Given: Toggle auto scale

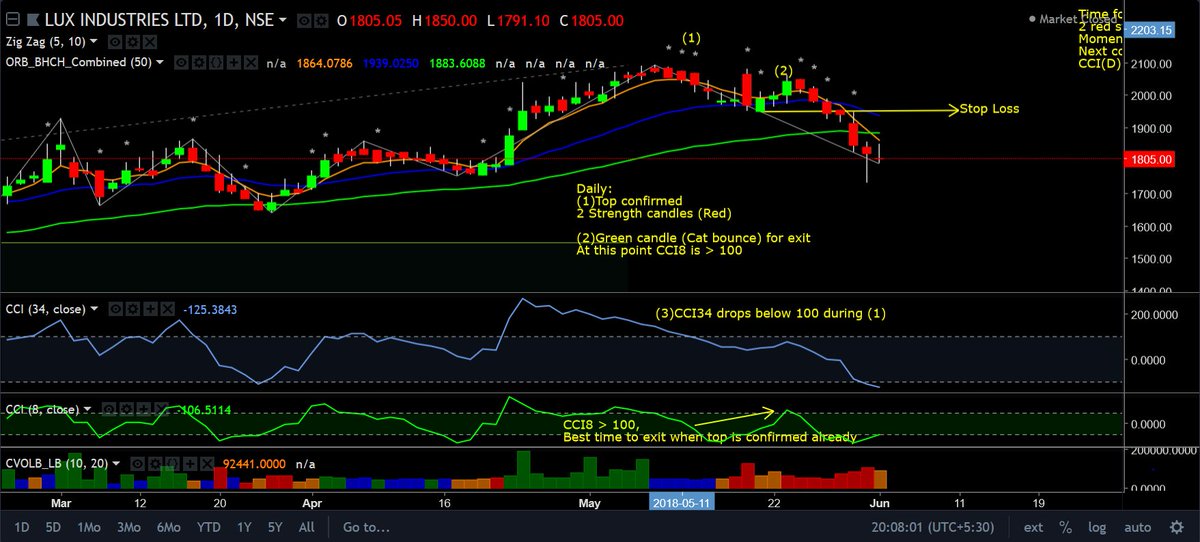Looking at the screenshot, I should (x=1138, y=527).
